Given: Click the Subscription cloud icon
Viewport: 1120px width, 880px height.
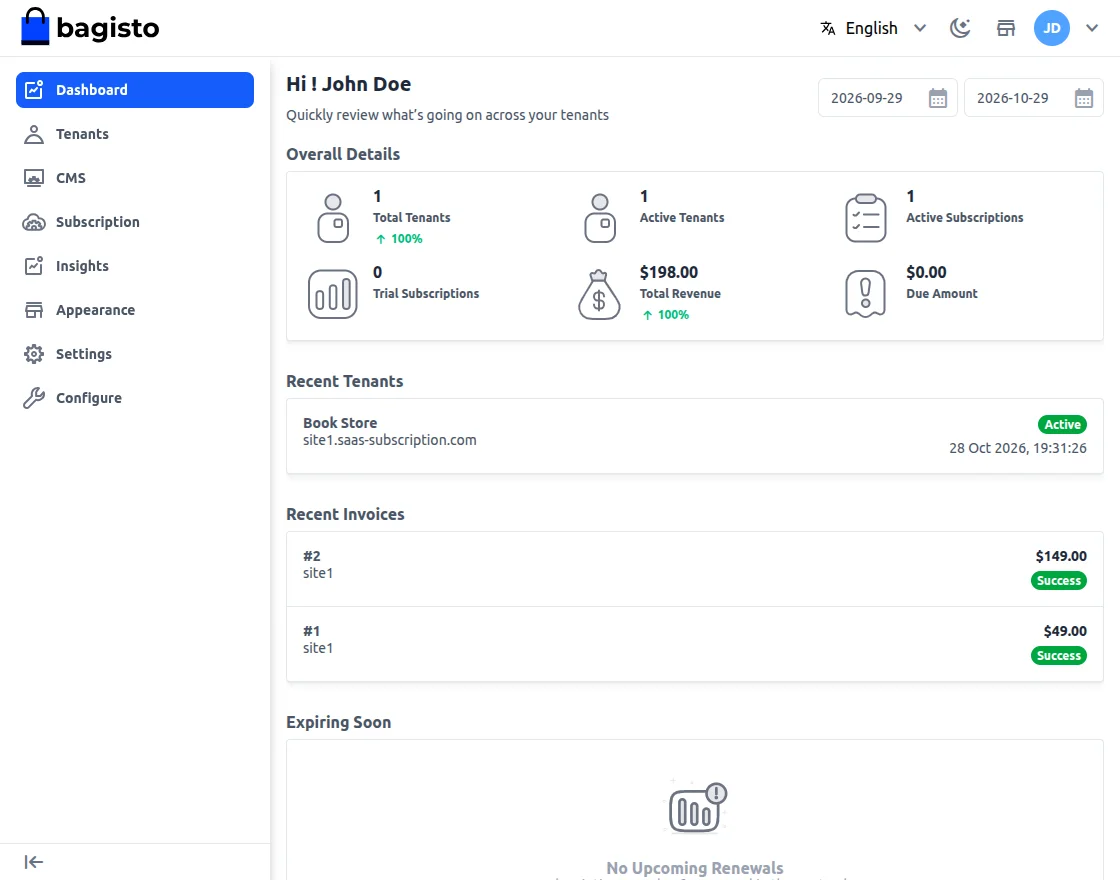Looking at the screenshot, I should click(34, 222).
